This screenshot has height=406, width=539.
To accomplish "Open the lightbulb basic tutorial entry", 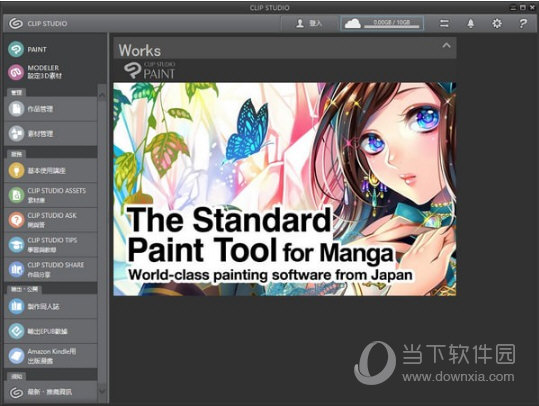I will 51,171.
